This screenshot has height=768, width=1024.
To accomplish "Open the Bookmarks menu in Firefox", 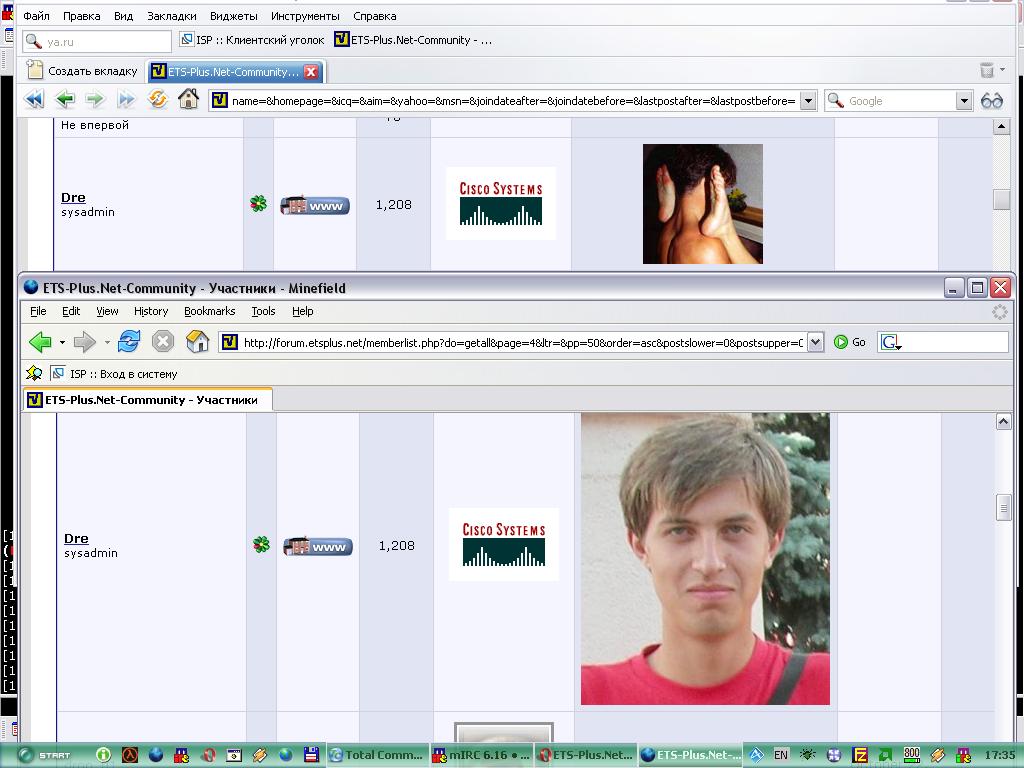I will pyautogui.click(x=209, y=311).
